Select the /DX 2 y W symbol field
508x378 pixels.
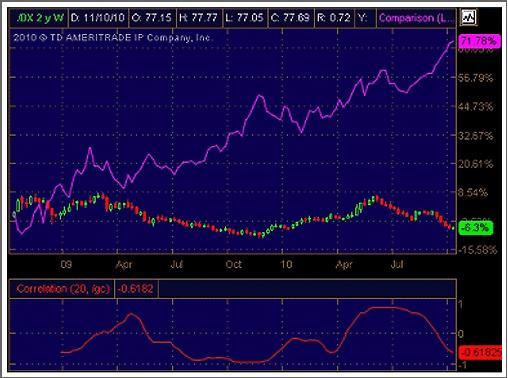pos(39,18)
